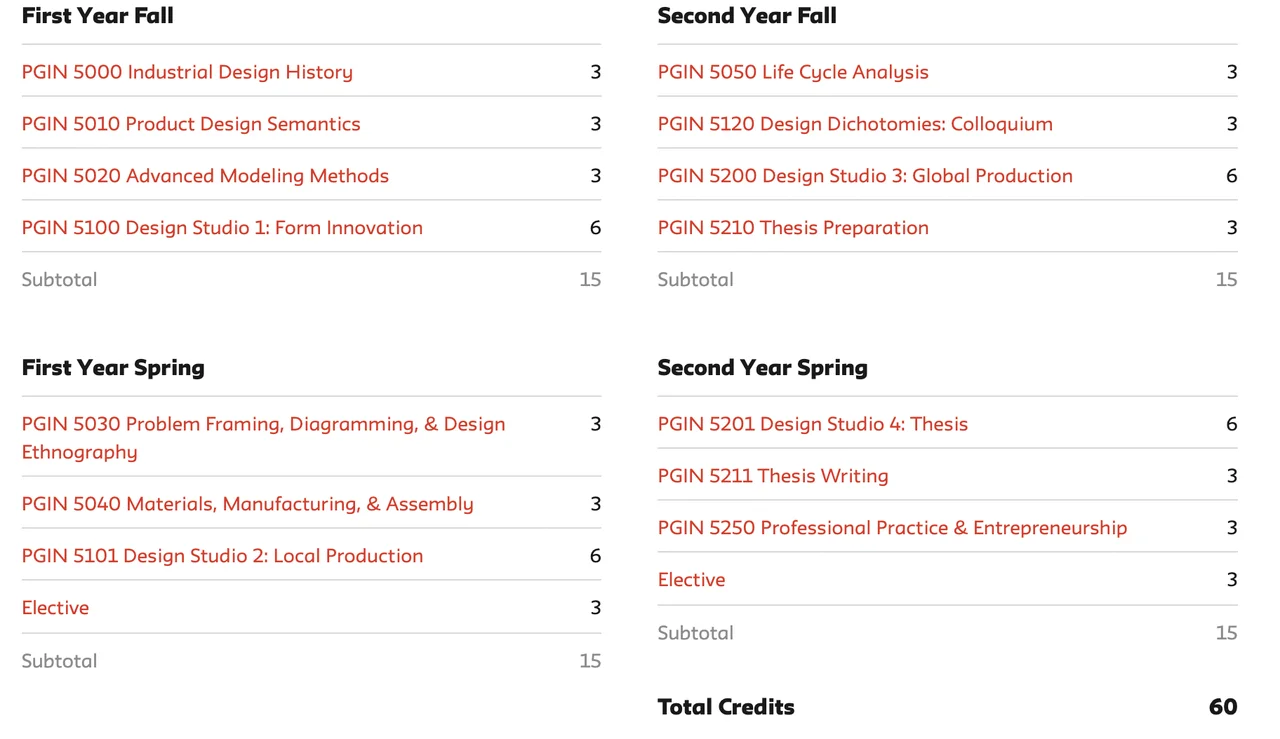Open PGIN 5050 Life Cycle Analysis
Screen dimensions: 1280x739
[x=793, y=72]
